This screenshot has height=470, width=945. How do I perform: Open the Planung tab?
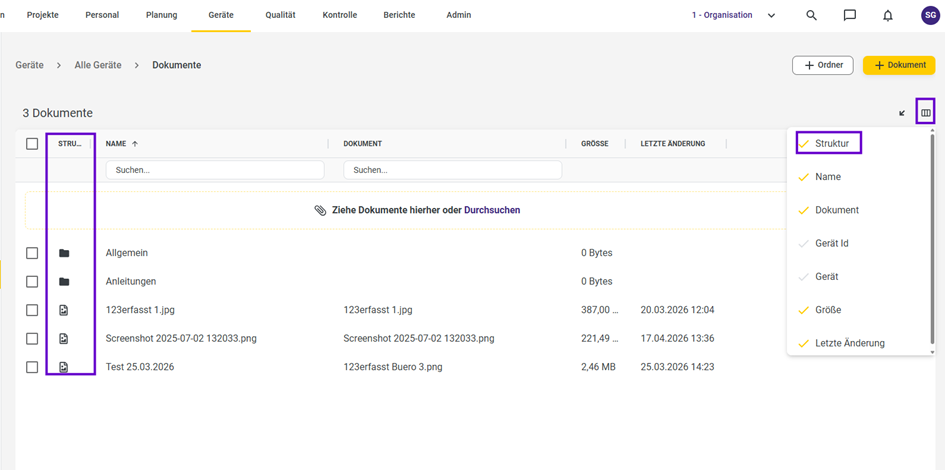point(162,15)
